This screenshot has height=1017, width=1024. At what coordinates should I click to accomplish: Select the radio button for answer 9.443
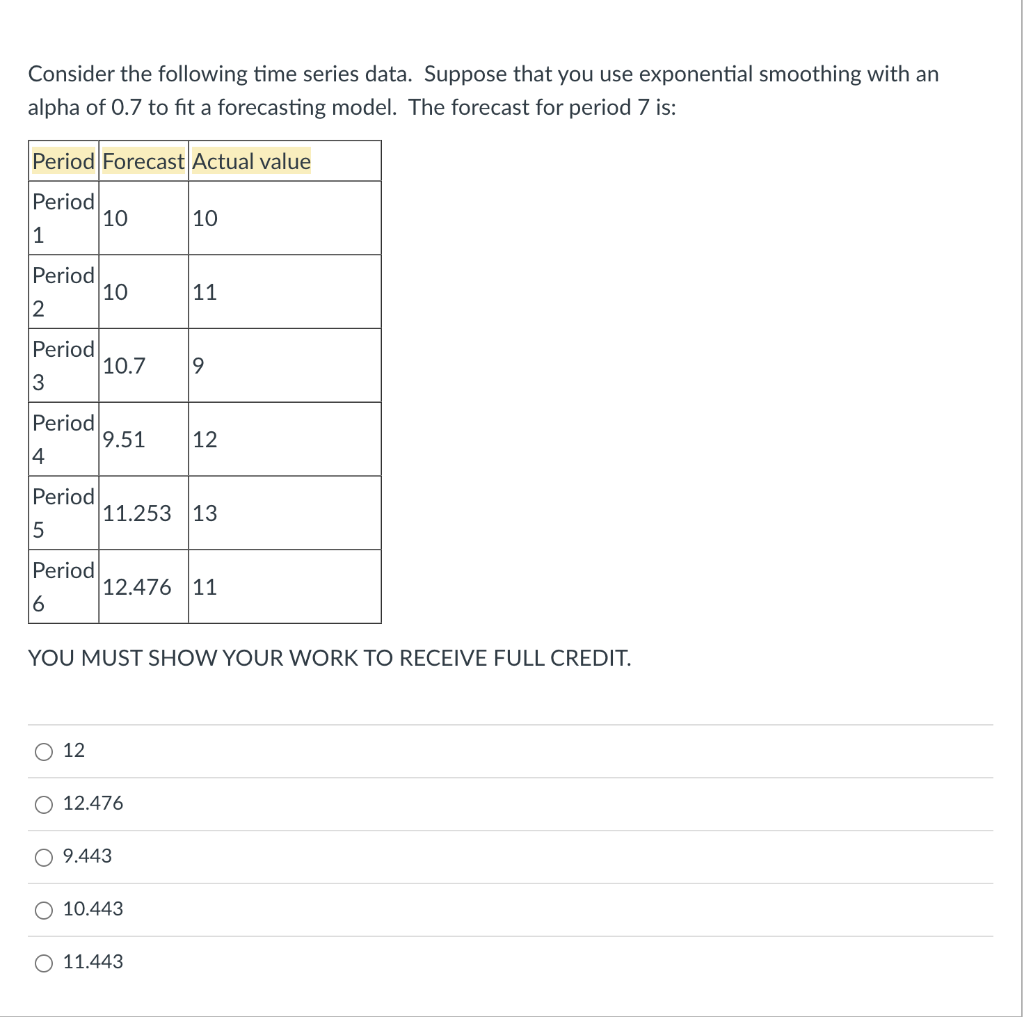42,856
